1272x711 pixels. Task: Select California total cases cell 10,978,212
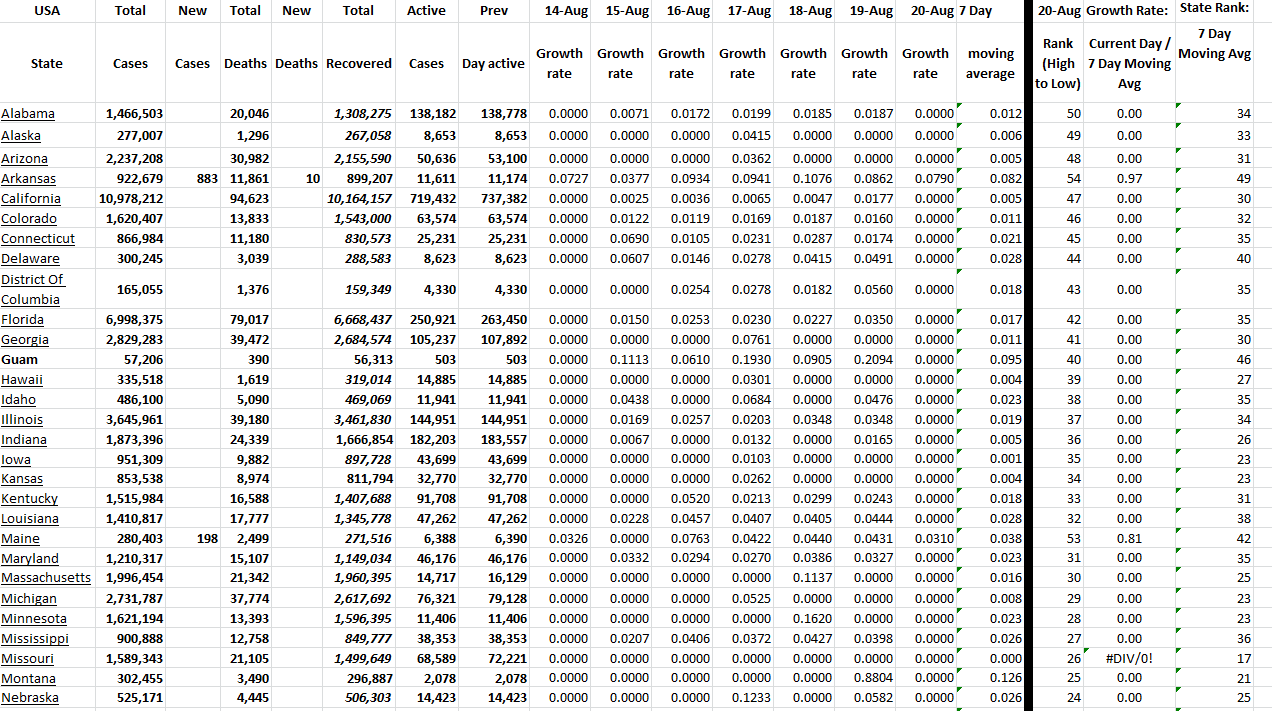point(131,199)
